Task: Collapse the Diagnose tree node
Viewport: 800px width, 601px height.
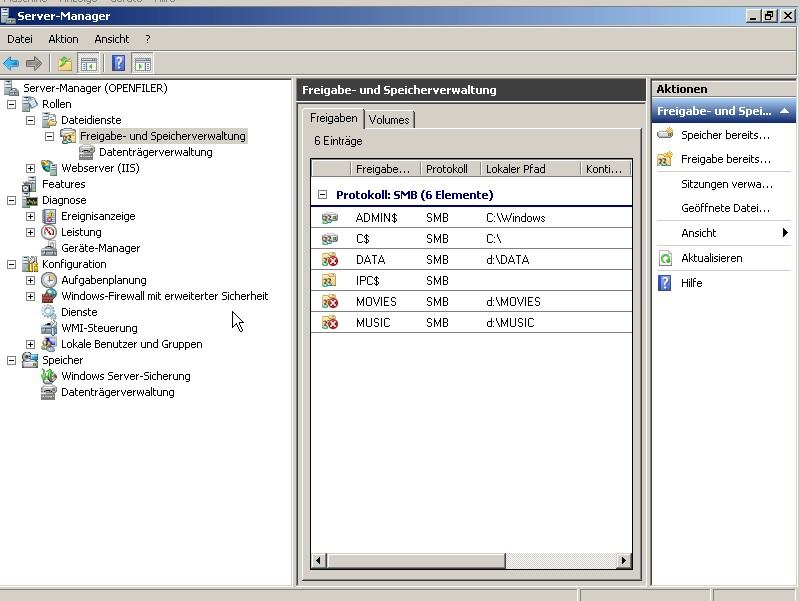Action: [11, 201]
